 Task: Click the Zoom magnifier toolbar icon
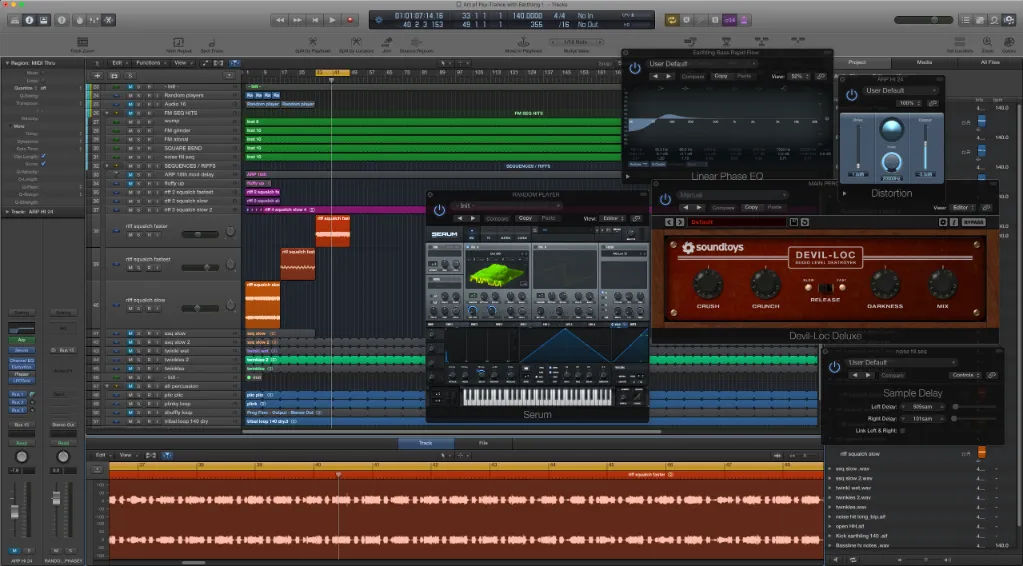[987, 44]
